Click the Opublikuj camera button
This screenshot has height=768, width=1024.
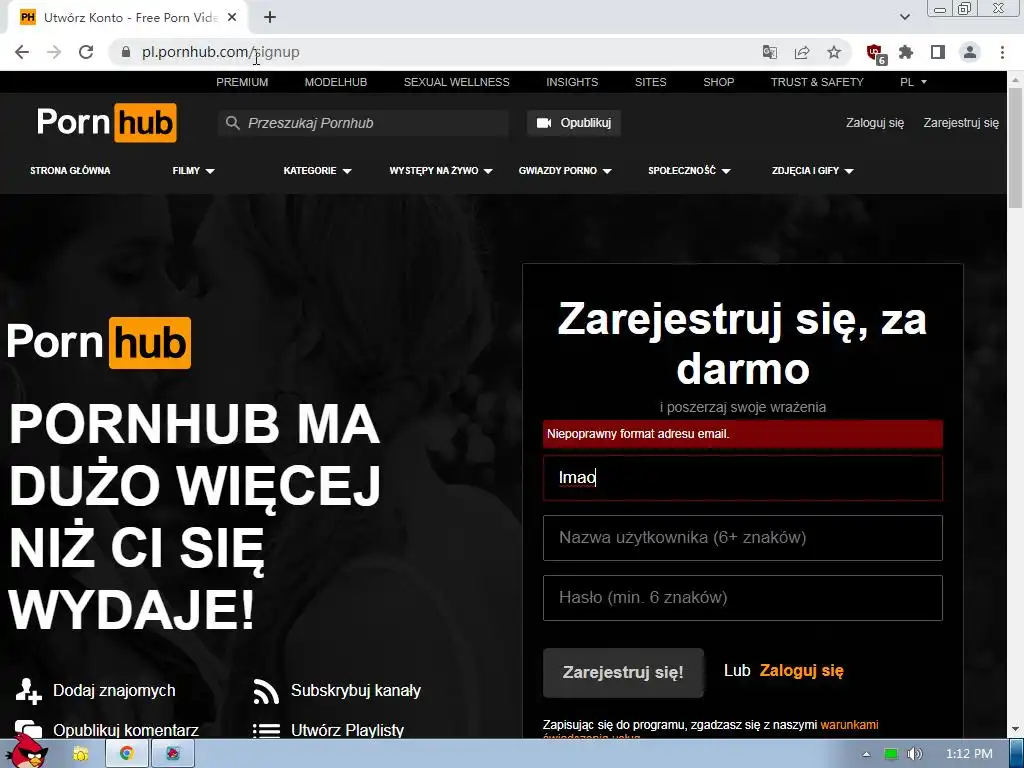tap(573, 123)
